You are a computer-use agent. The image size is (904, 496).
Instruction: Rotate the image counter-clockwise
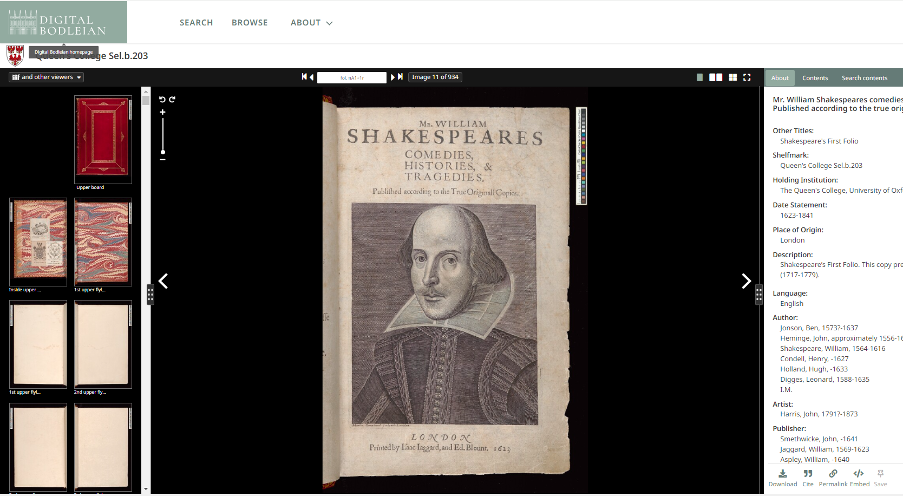(162, 99)
